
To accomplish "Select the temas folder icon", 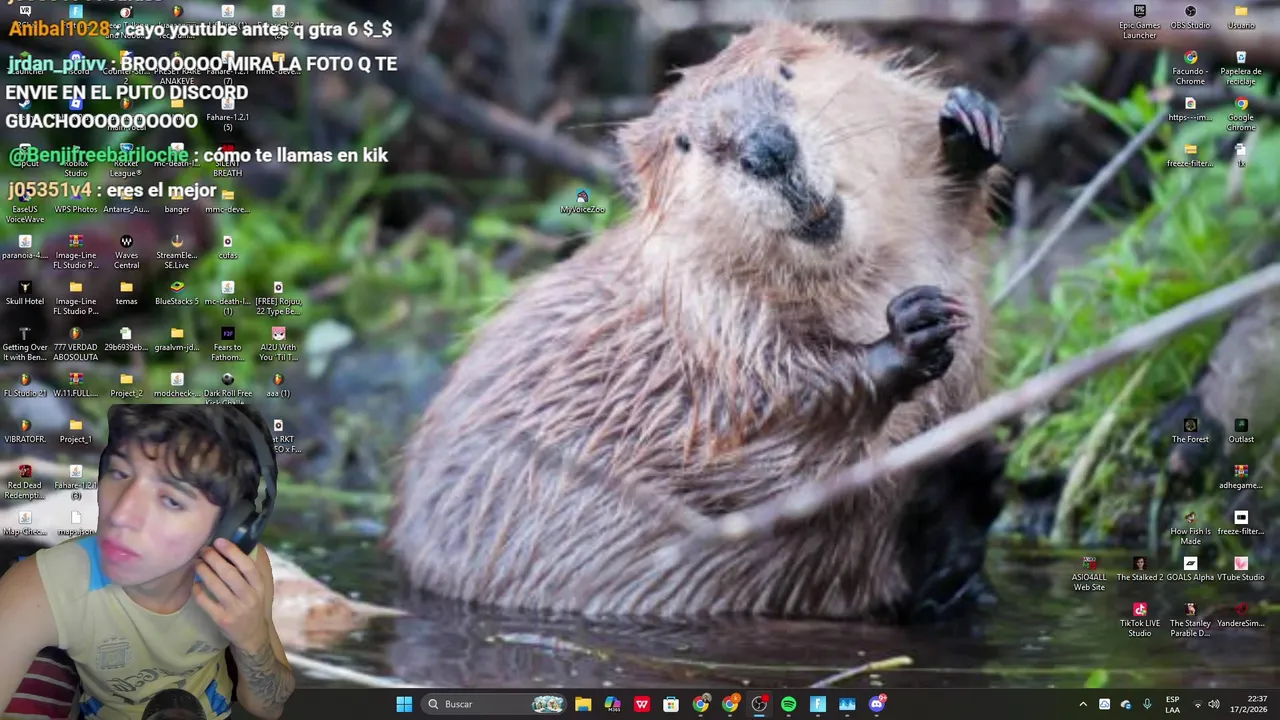I will (126, 292).
